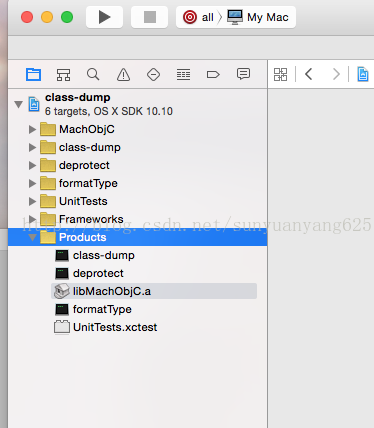Viewport: 374px width, 428px height.
Task: Click the project file icon in jump bar
Action: click(363, 74)
